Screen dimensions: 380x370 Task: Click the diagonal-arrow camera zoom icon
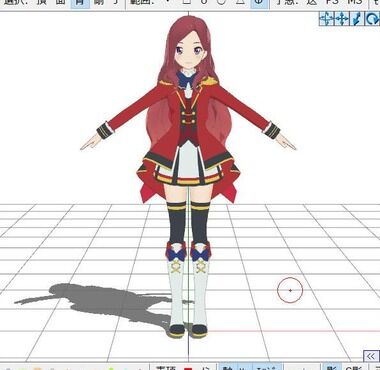point(357,19)
